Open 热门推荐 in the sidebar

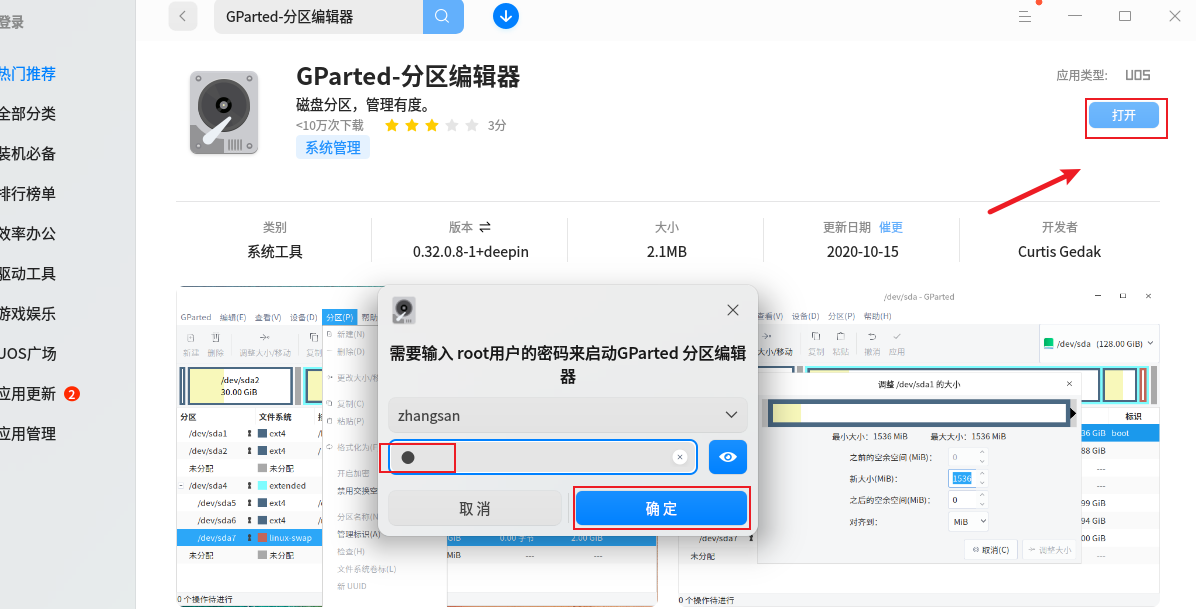point(27,74)
